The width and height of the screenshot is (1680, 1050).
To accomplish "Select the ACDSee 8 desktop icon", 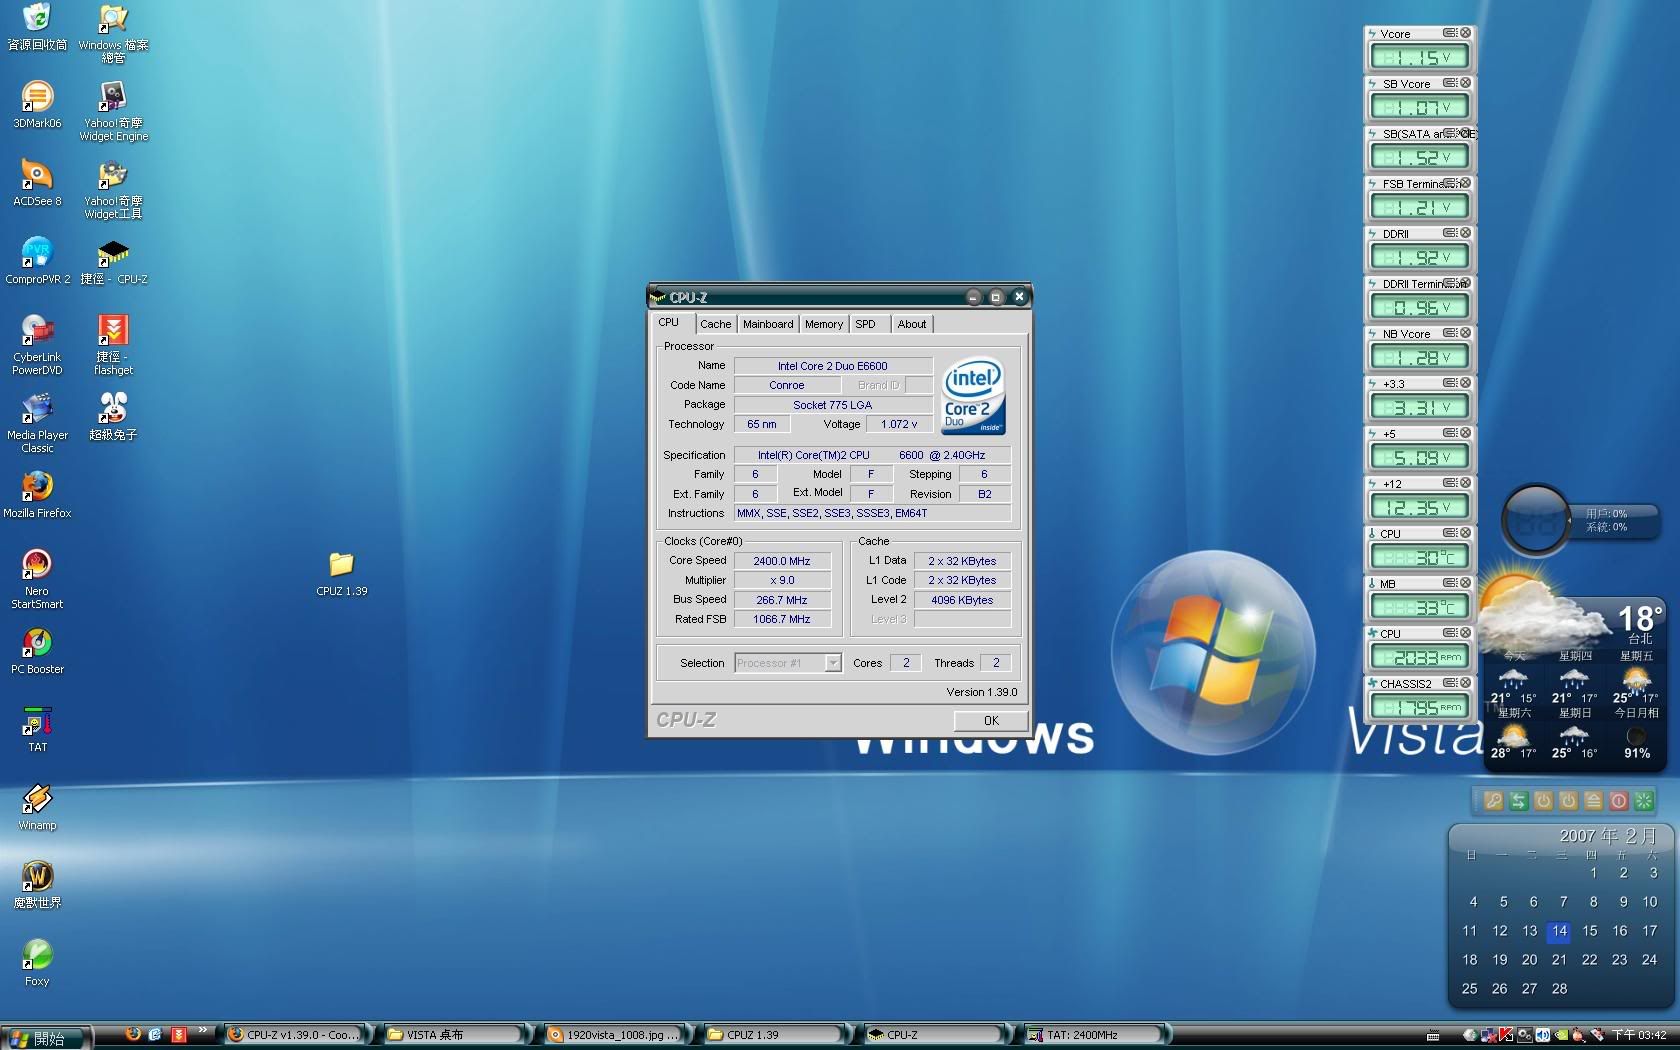I will point(37,182).
